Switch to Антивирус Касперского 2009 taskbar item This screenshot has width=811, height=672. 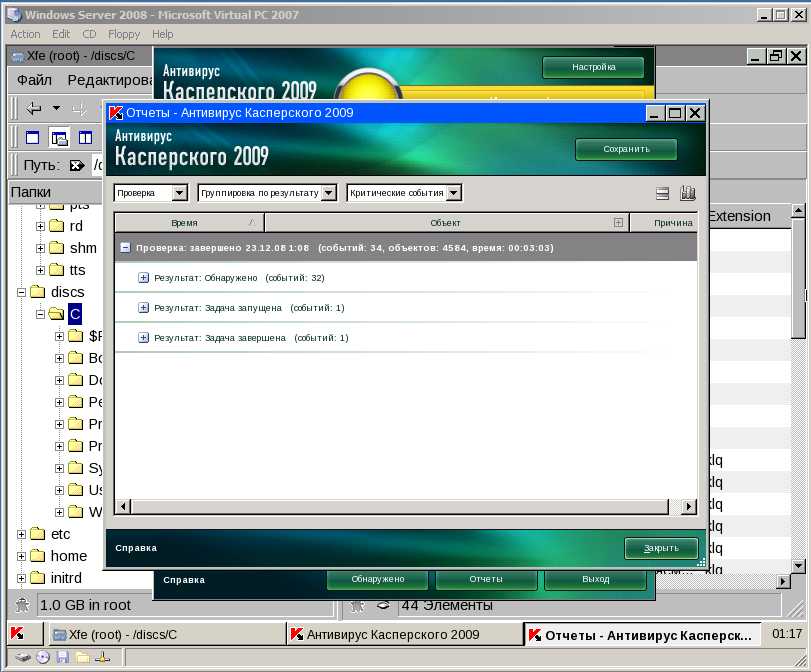pos(404,634)
